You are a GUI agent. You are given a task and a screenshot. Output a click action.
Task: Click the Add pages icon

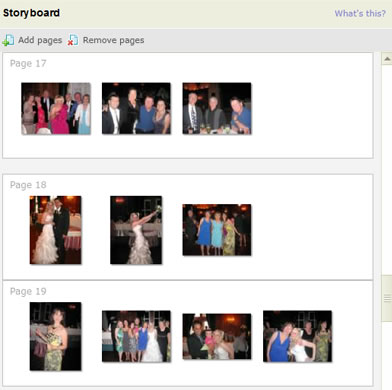[x=8, y=40]
